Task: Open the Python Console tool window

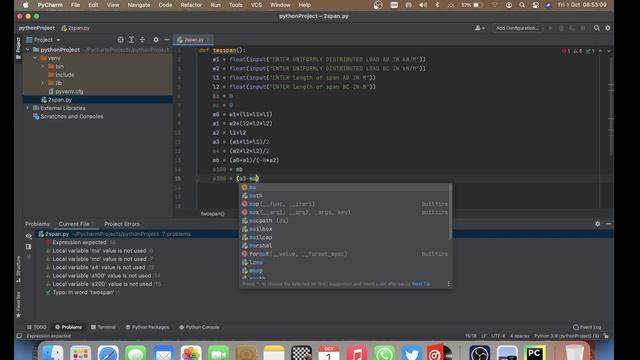Action: pos(199,327)
